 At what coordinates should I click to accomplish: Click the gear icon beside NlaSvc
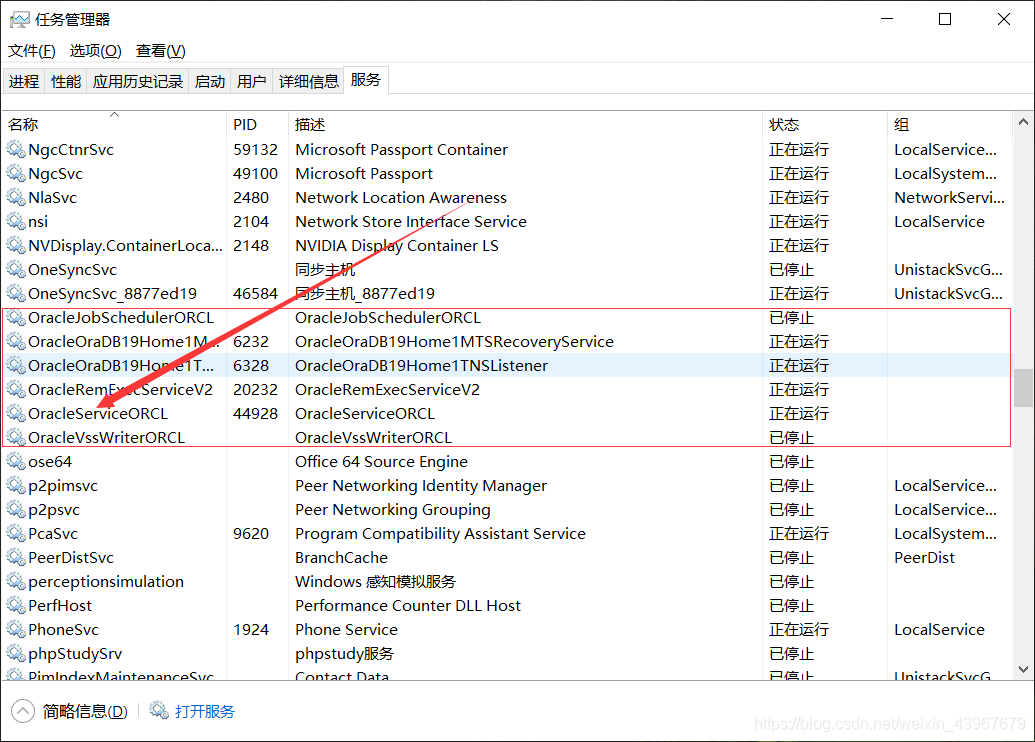(x=16, y=197)
